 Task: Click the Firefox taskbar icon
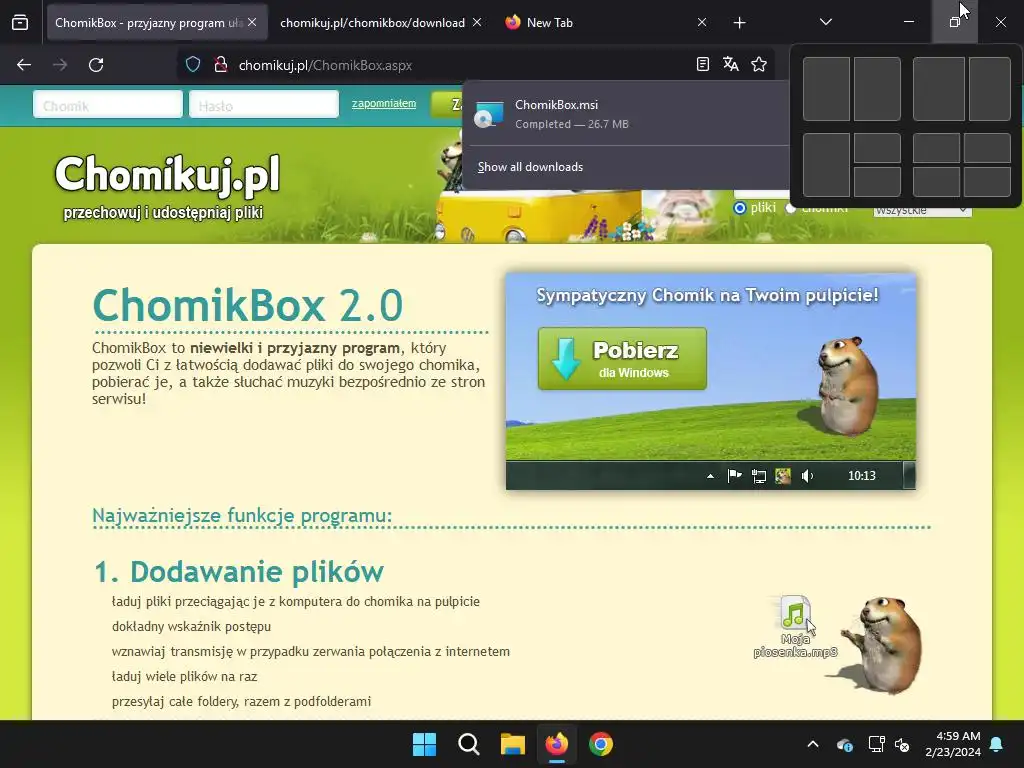(556, 744)
